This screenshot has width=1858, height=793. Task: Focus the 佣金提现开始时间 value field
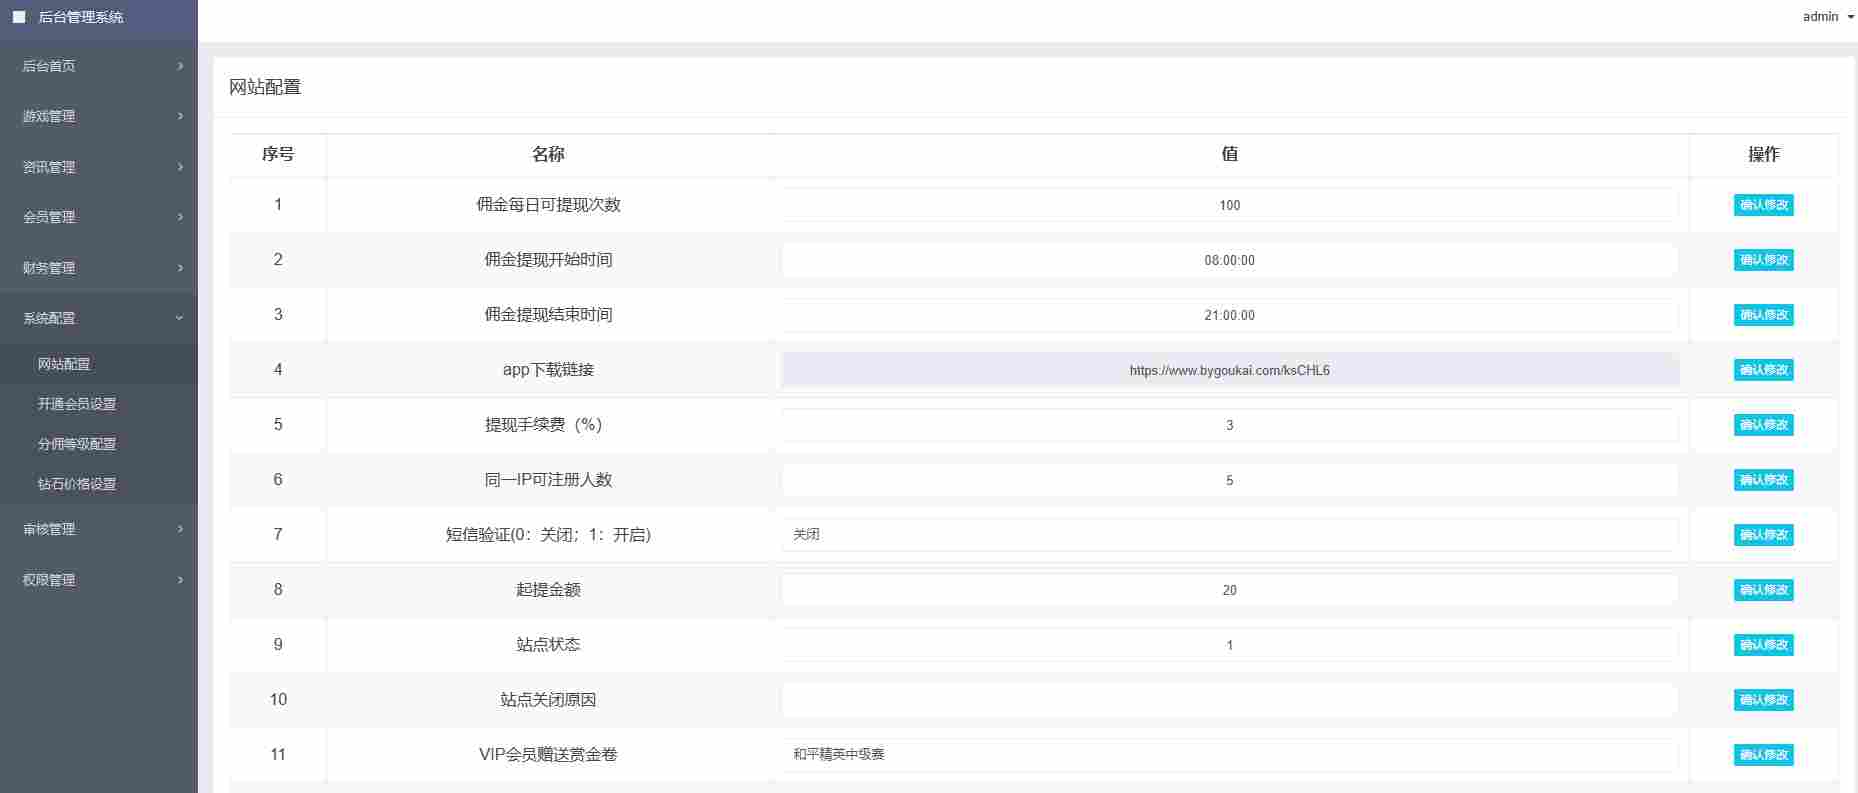click(x=1229, y=260)
